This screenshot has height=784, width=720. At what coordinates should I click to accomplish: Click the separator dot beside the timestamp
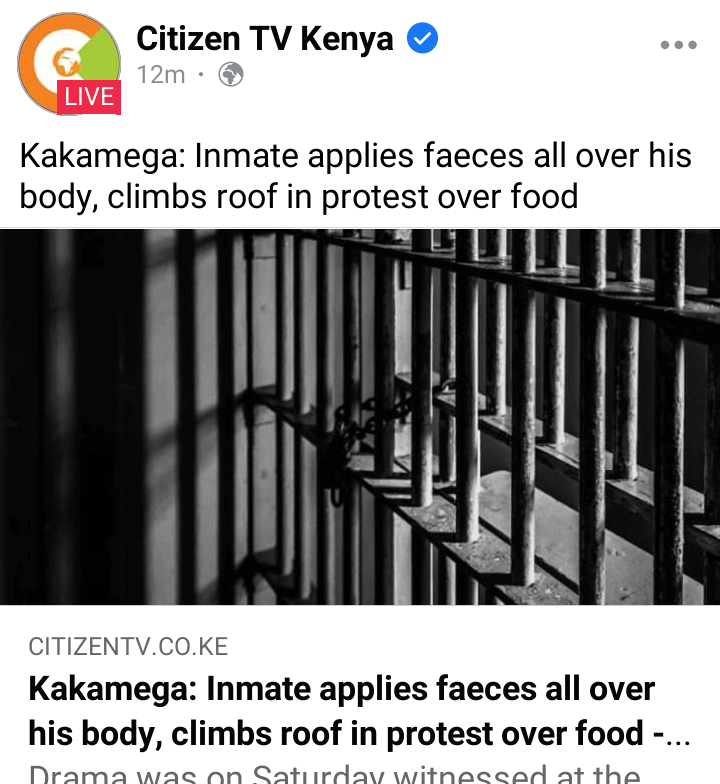(201, 76)
